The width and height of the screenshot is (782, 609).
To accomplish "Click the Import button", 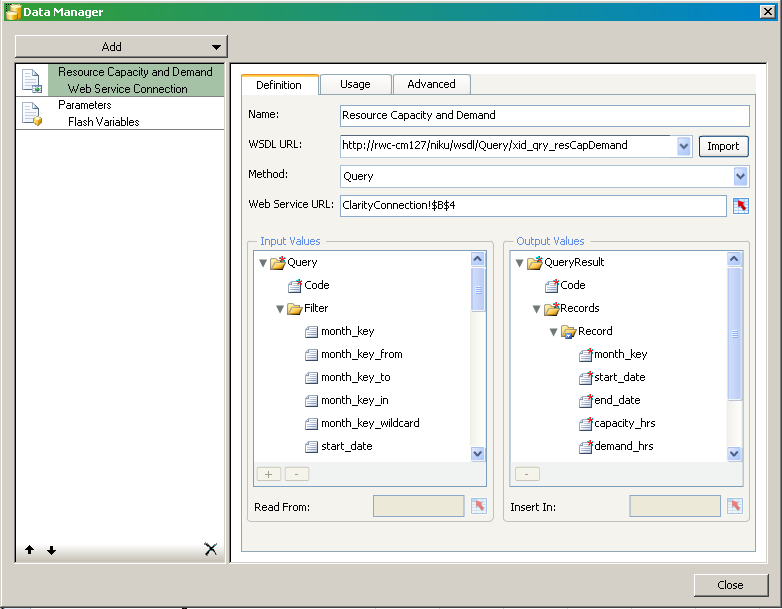I will (x=723, y=146).
